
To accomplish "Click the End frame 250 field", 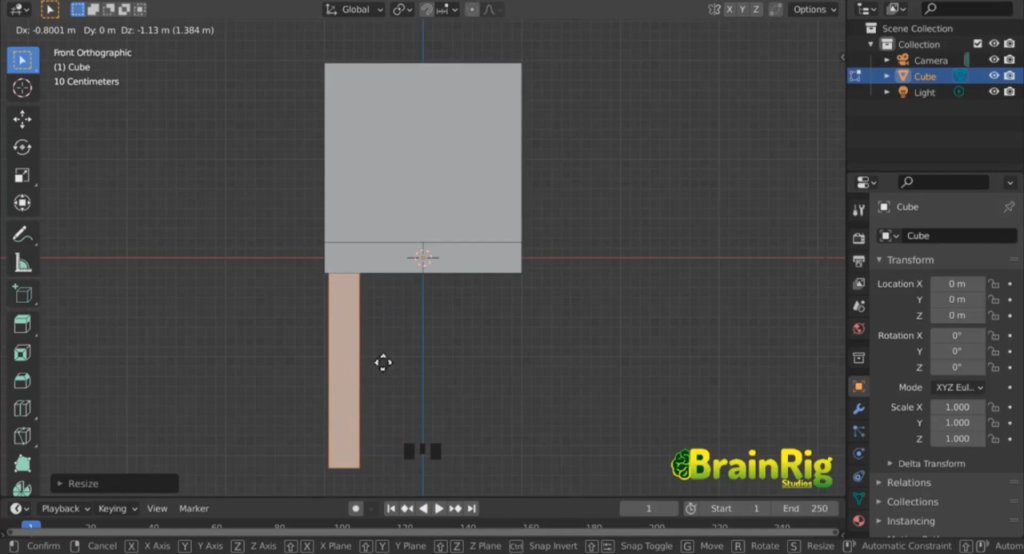I will pyautogui.click(x=804, y=508).
